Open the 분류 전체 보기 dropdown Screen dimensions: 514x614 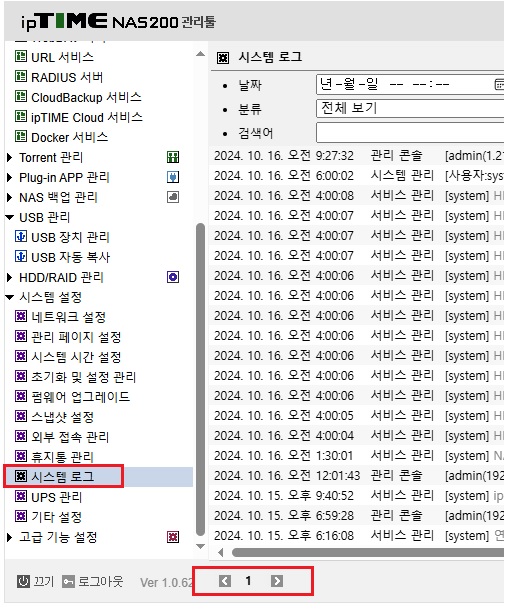[x=410, y=108]
